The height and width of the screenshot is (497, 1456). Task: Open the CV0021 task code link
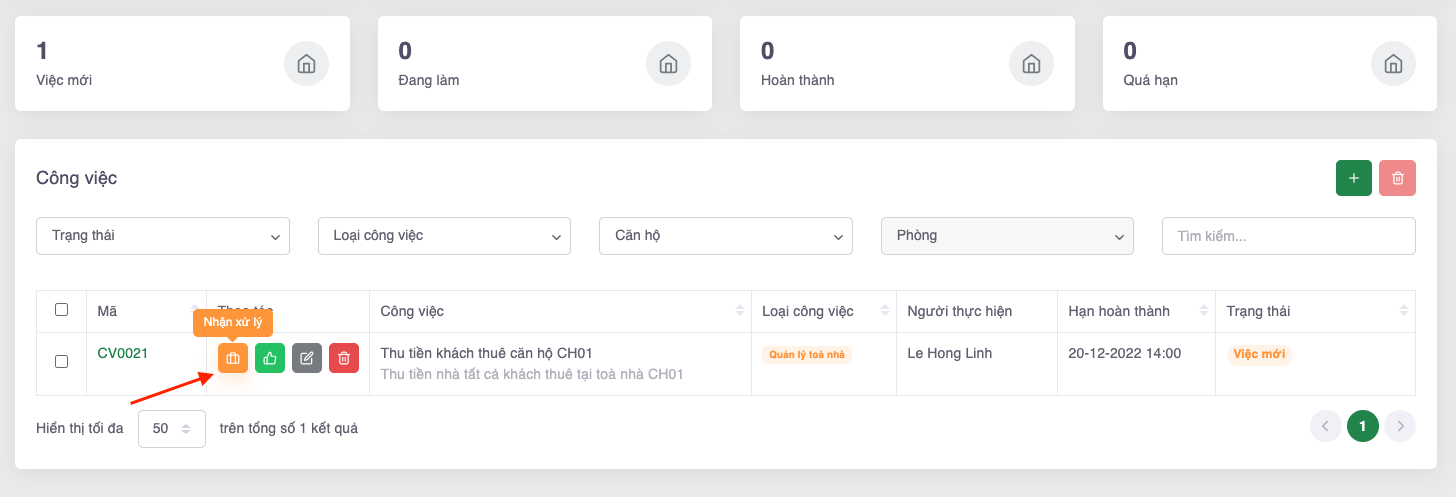[123, 353]
